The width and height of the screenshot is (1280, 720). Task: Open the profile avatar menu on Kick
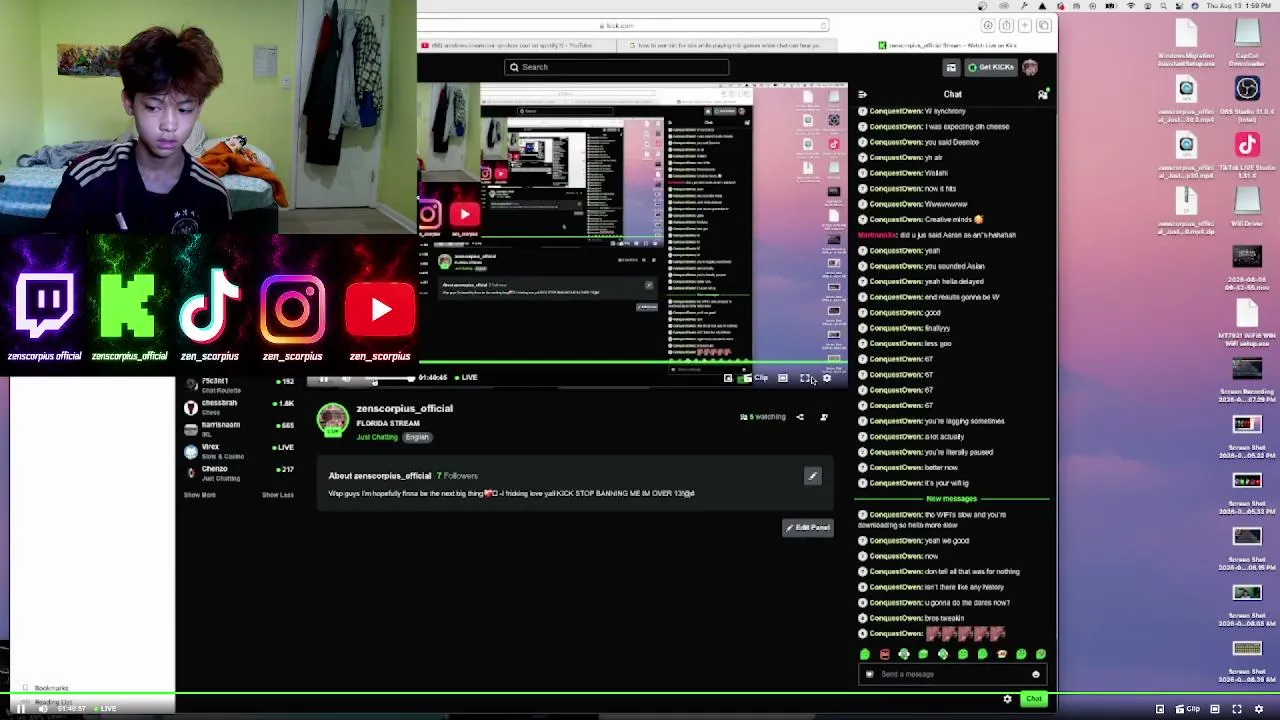1030,67
